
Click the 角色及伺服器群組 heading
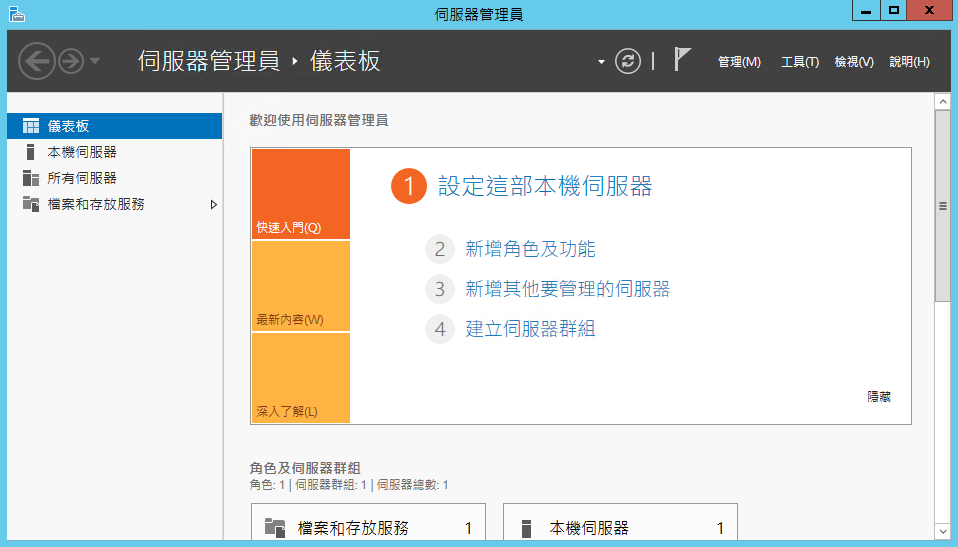pyautogui.click(x=305, y=468)
